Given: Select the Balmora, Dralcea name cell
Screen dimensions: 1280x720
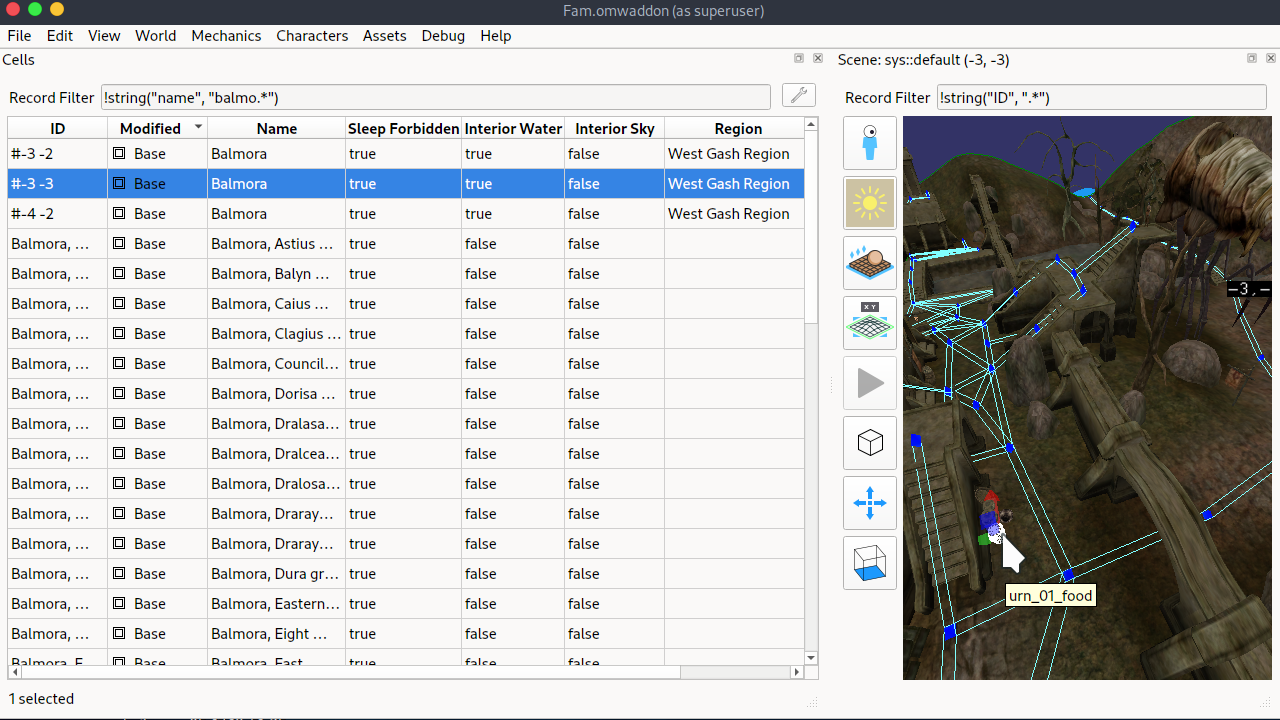Looking at the screenshot, I should click(277, 454).
